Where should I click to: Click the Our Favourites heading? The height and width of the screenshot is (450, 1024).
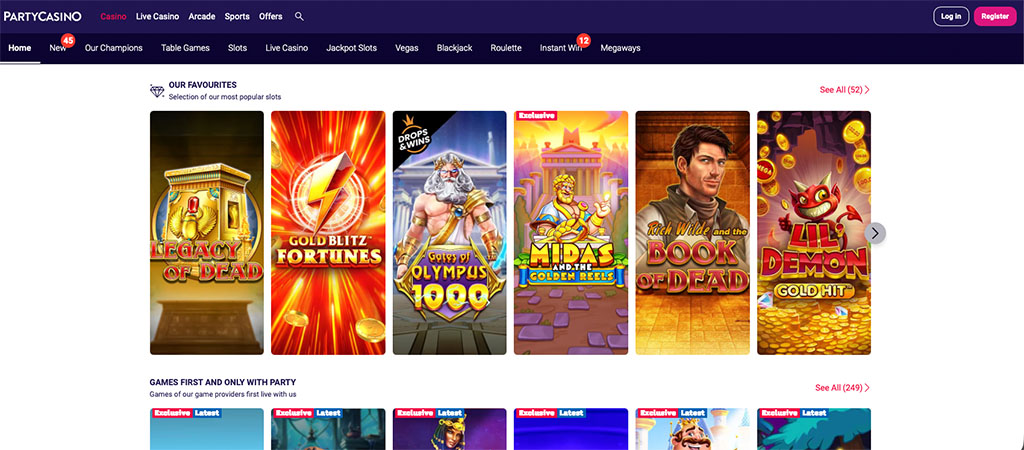(202, 85)
